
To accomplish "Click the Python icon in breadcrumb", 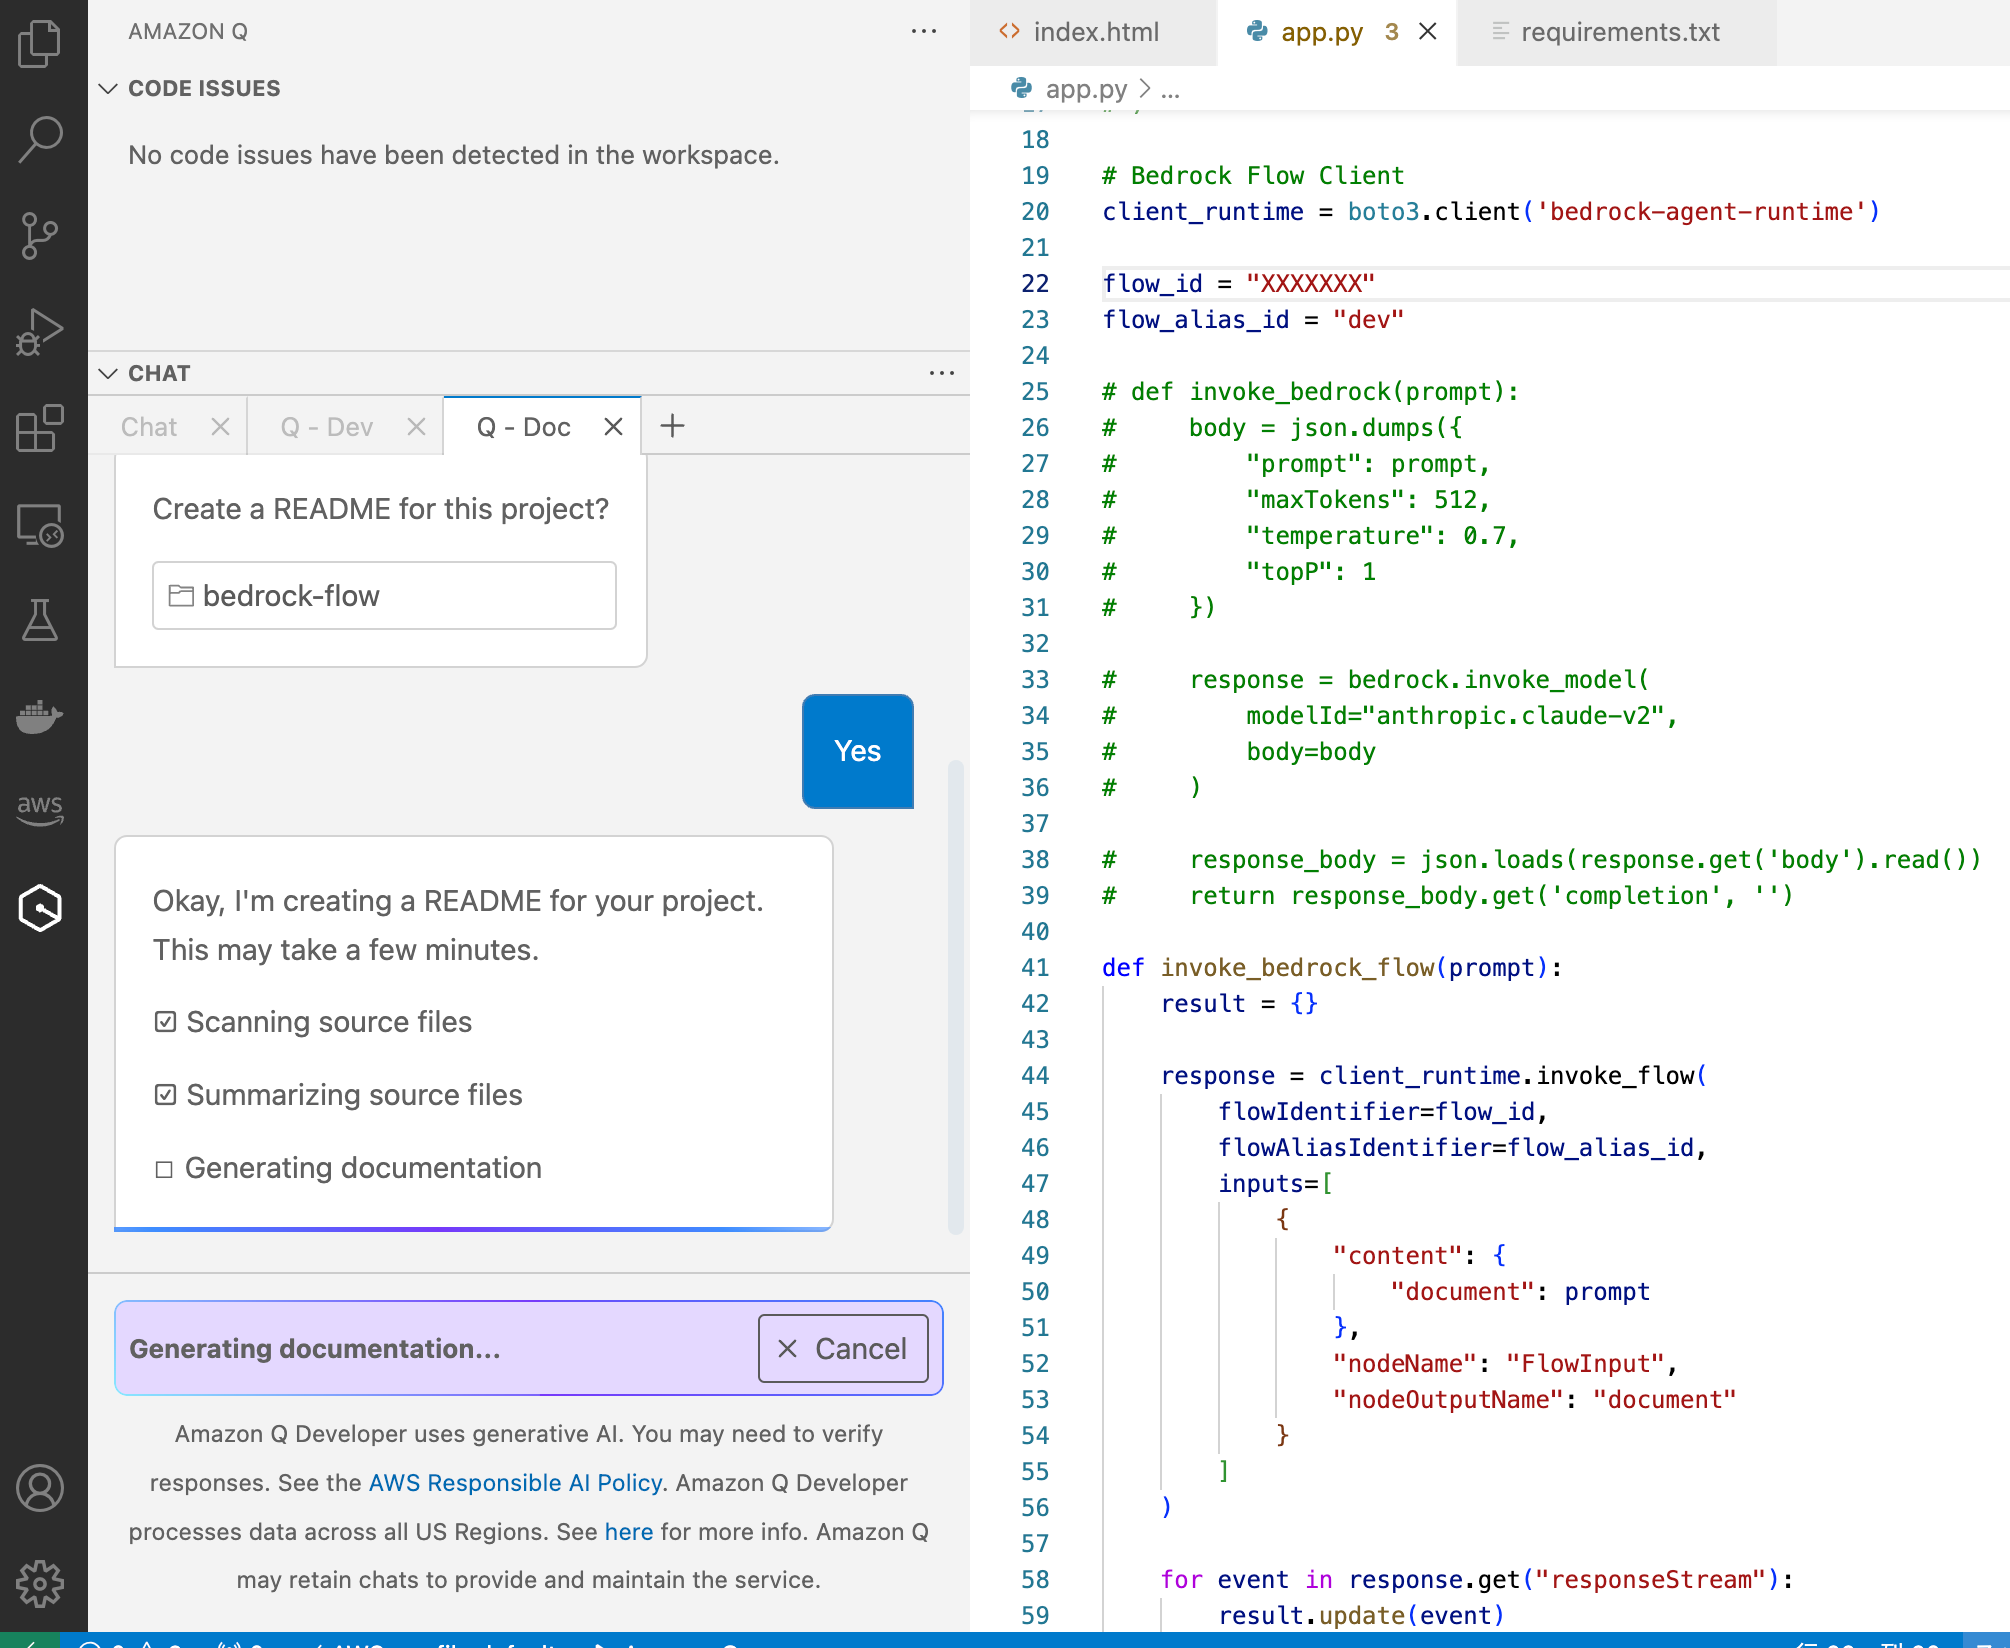I will tap(1021, 88).
